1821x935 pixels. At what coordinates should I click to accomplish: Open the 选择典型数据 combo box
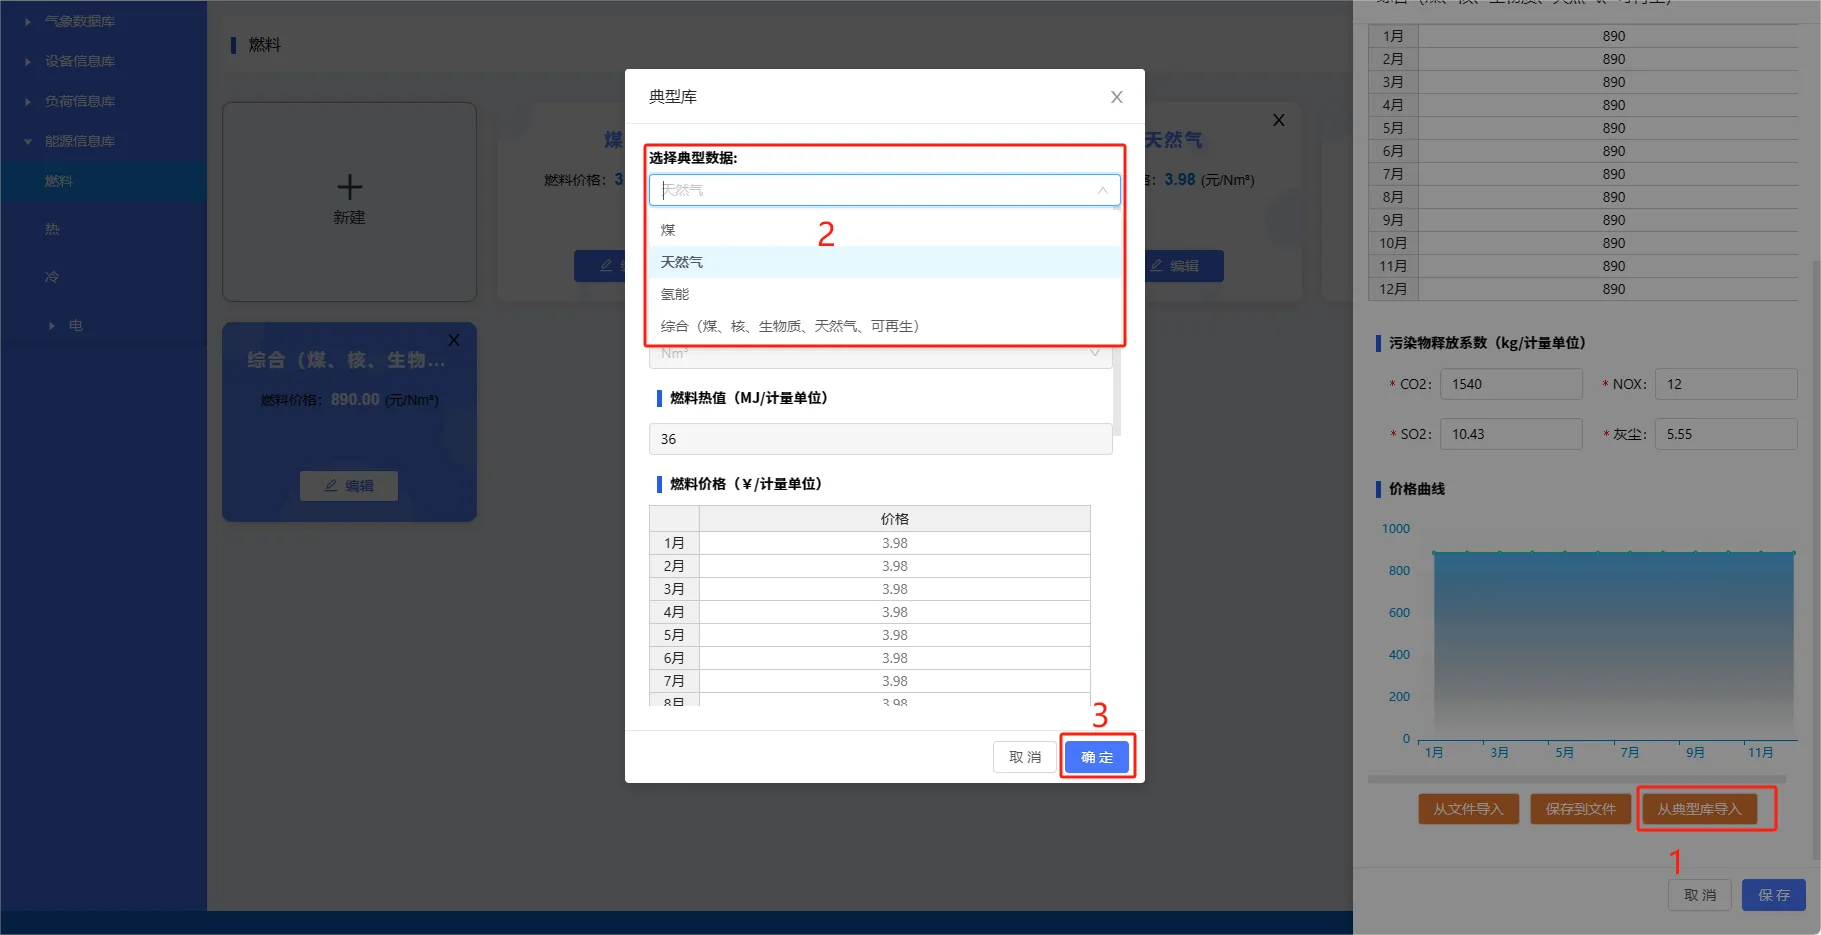pos(884,190)
